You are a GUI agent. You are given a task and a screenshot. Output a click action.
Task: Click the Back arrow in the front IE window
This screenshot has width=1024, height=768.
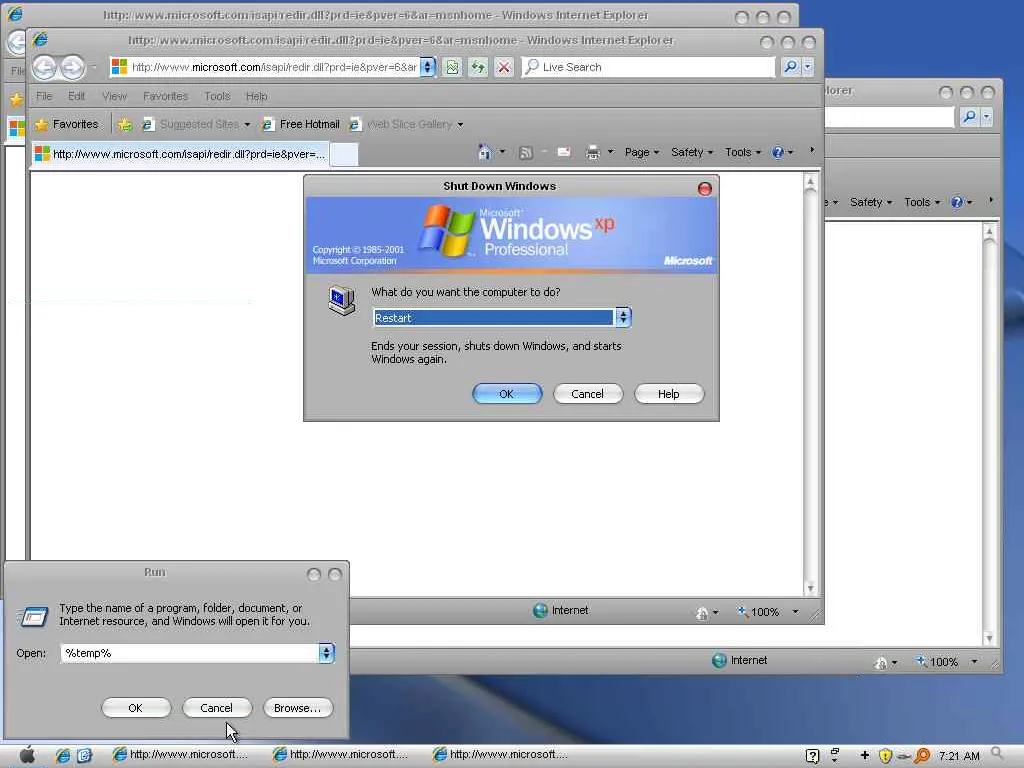[44, 67]
